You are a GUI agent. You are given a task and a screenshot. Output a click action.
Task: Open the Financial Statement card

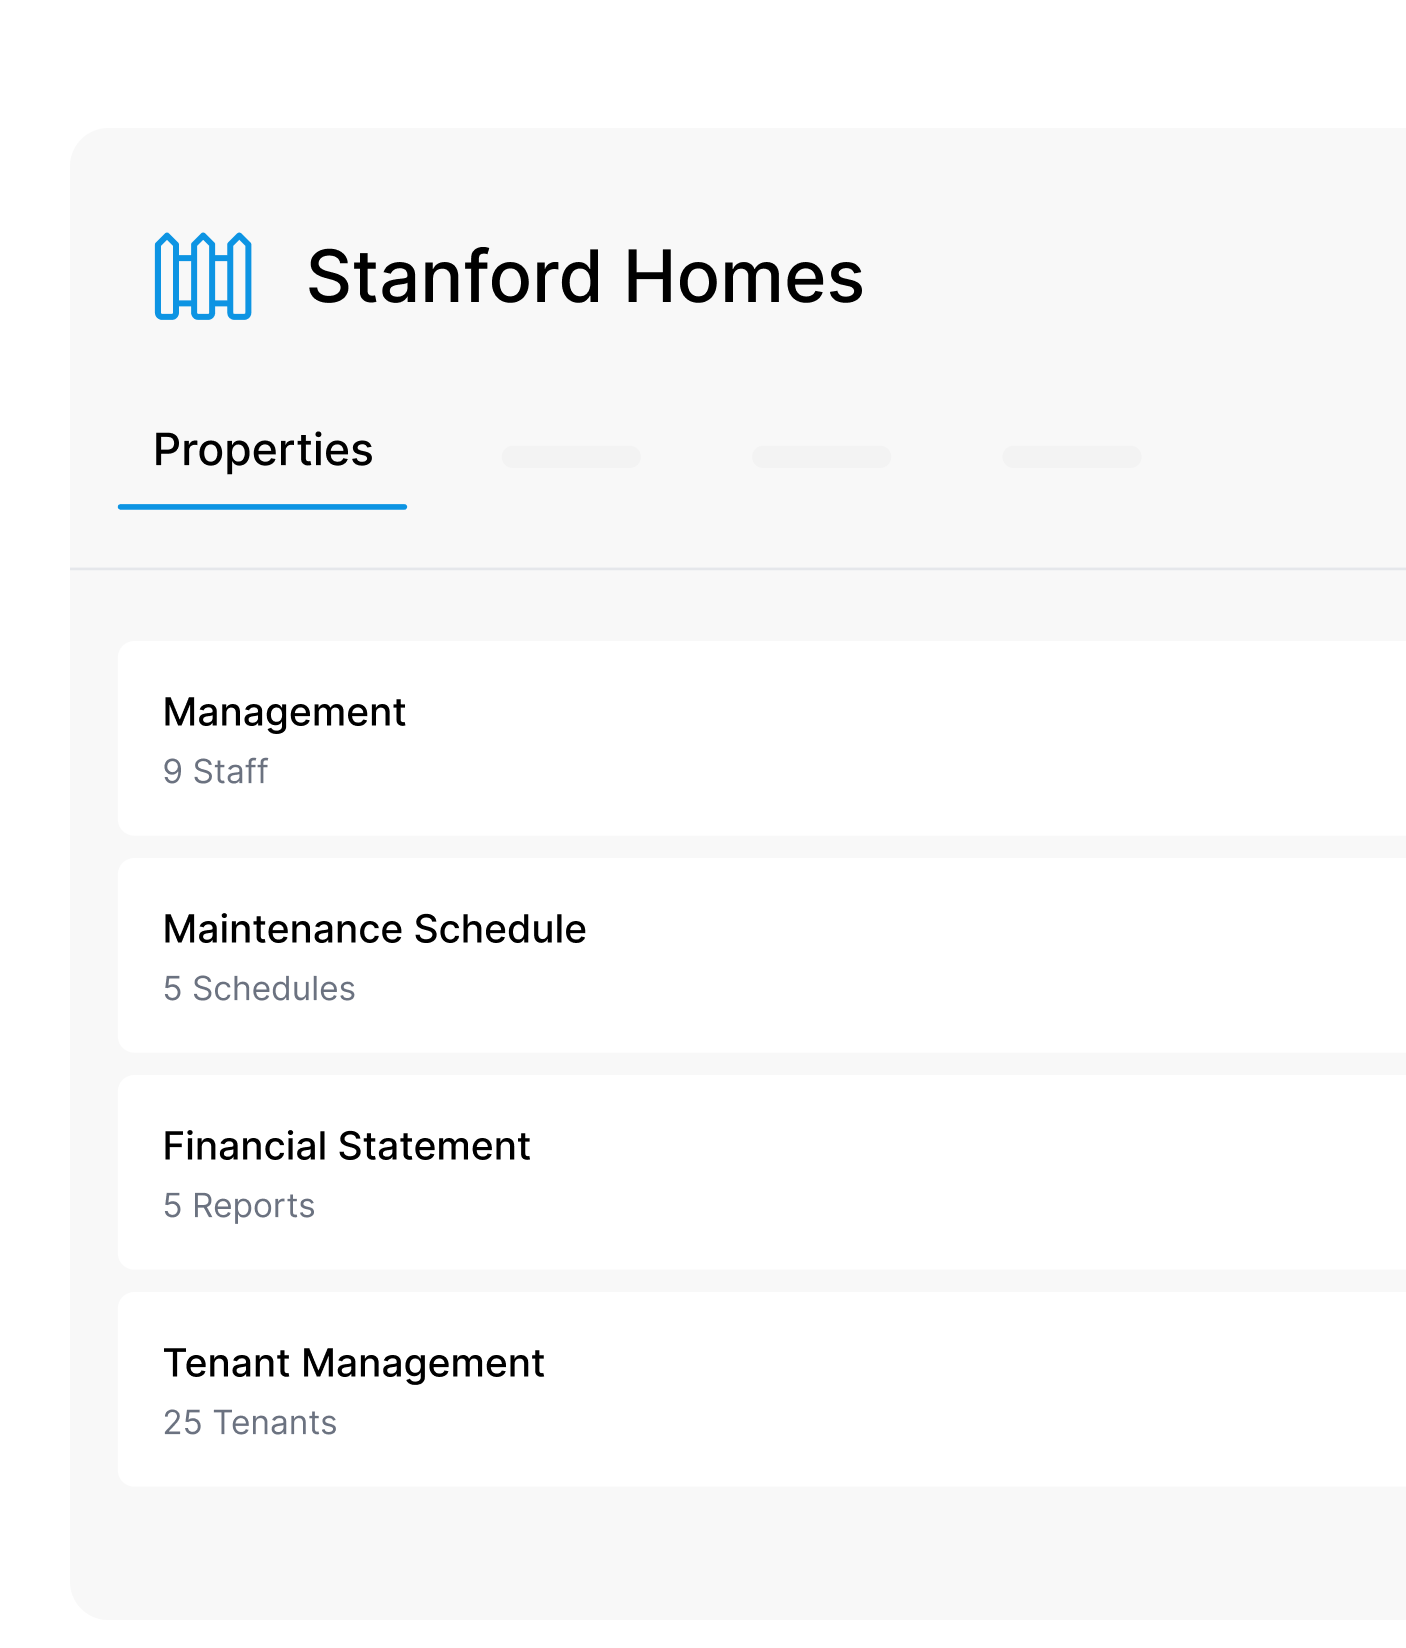(700, 1172)
